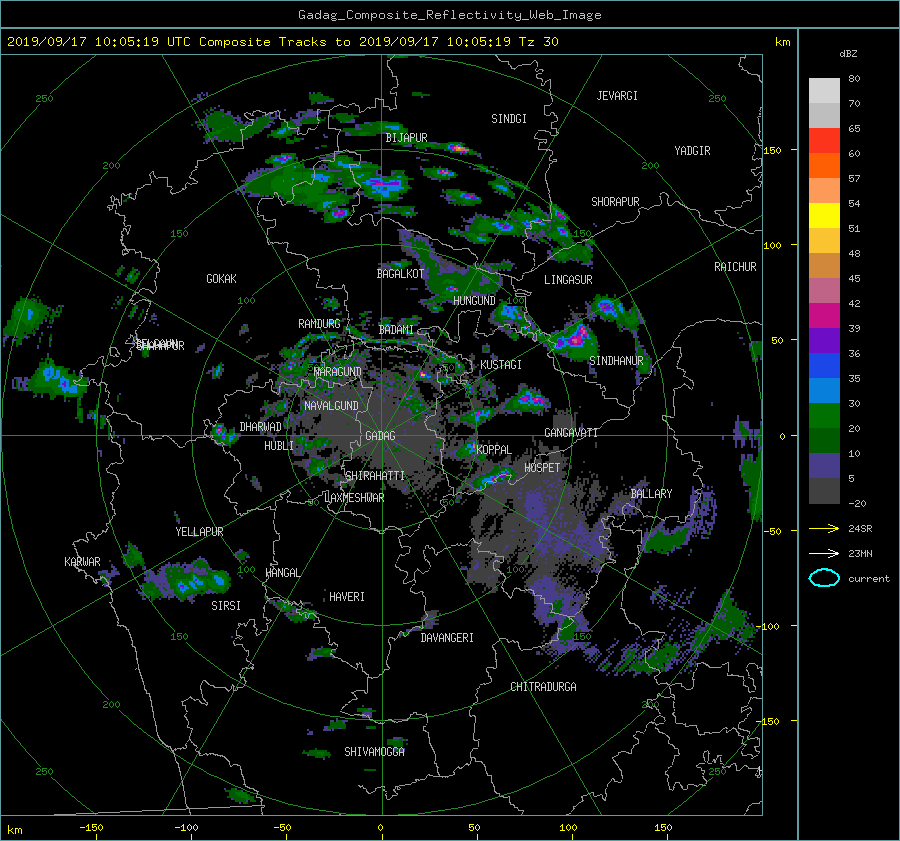
Task: Click the SHIVAMOGGA city label
Action: pyautogui.click(x=374, y=752)
